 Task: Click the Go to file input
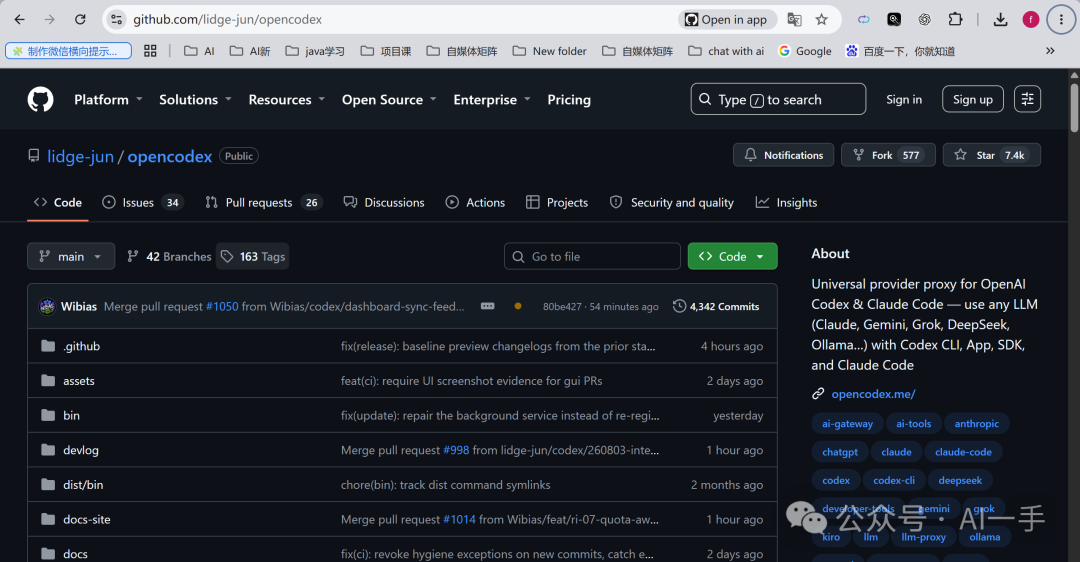pos(592,256)
